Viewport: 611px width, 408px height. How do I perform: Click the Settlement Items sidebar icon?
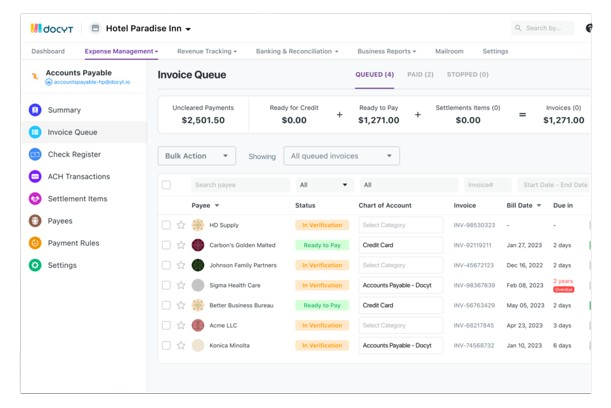coord(35,199)
